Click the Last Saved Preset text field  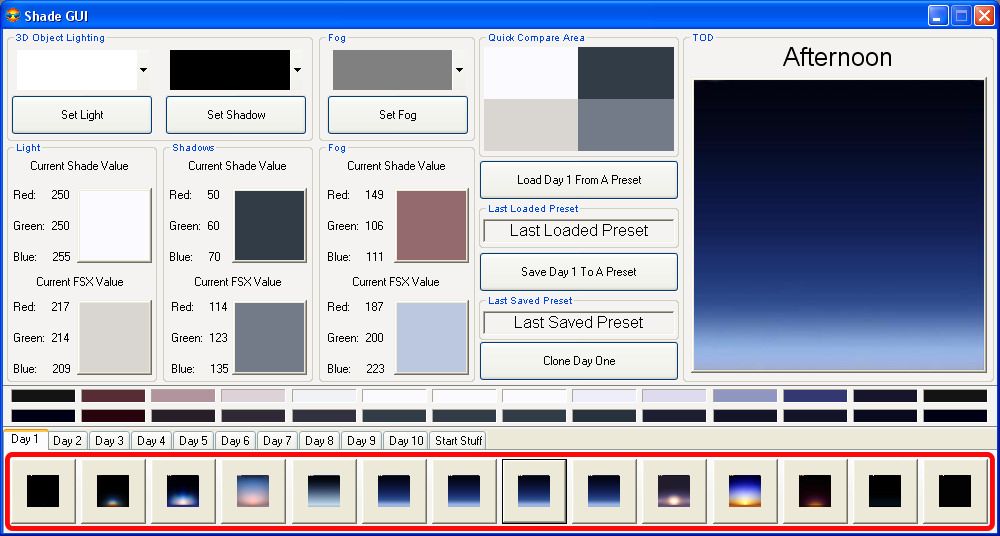pyautogui.click(x=578, y=322)
